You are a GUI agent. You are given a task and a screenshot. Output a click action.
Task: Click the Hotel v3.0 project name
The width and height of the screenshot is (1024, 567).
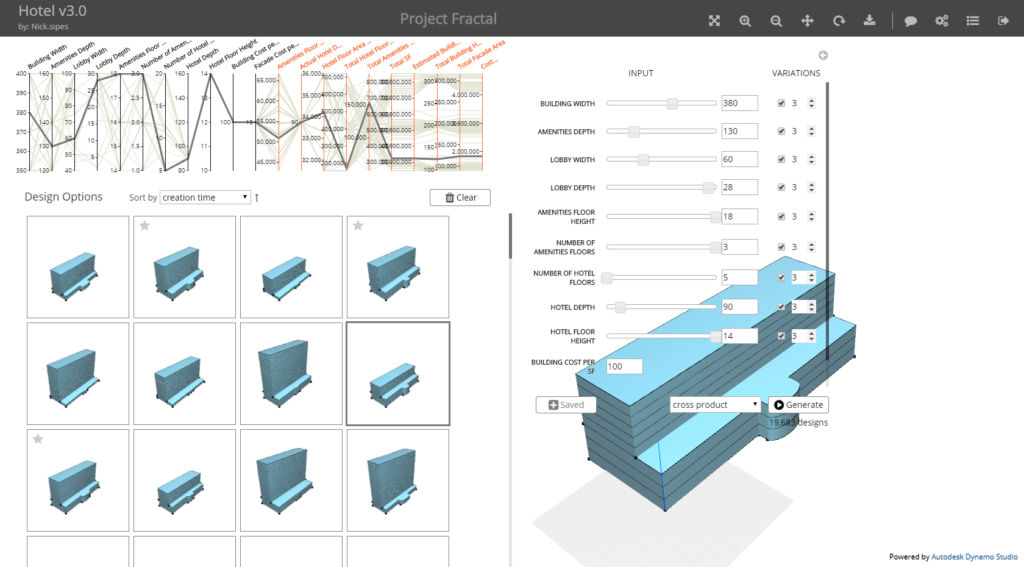tap(52, 10)
